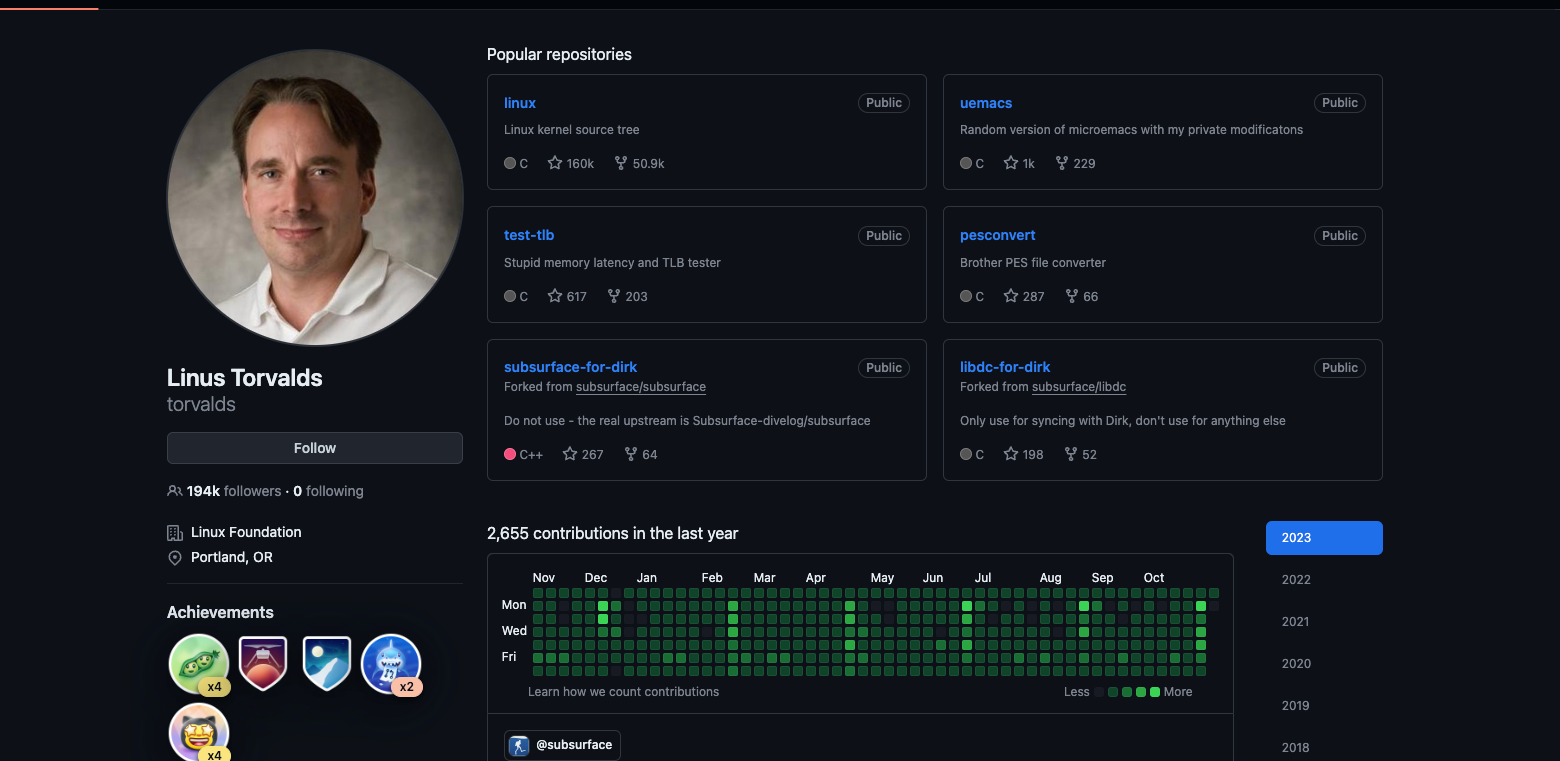Open the subsurface/subsurface upstream link

(641, 387)
